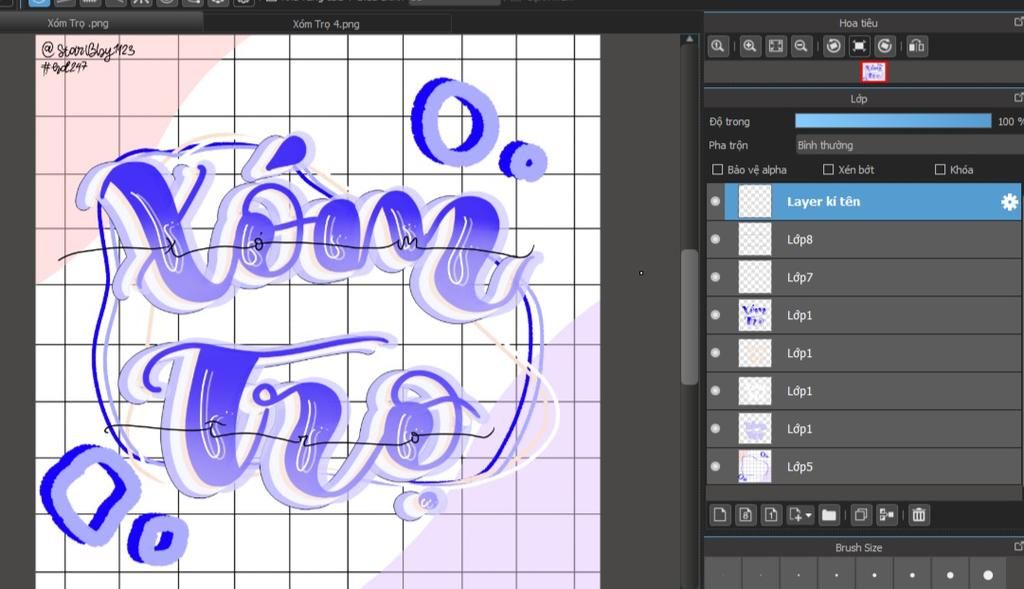
Task: Delete the selected layer with trash icon
Action: click(919, 515)
